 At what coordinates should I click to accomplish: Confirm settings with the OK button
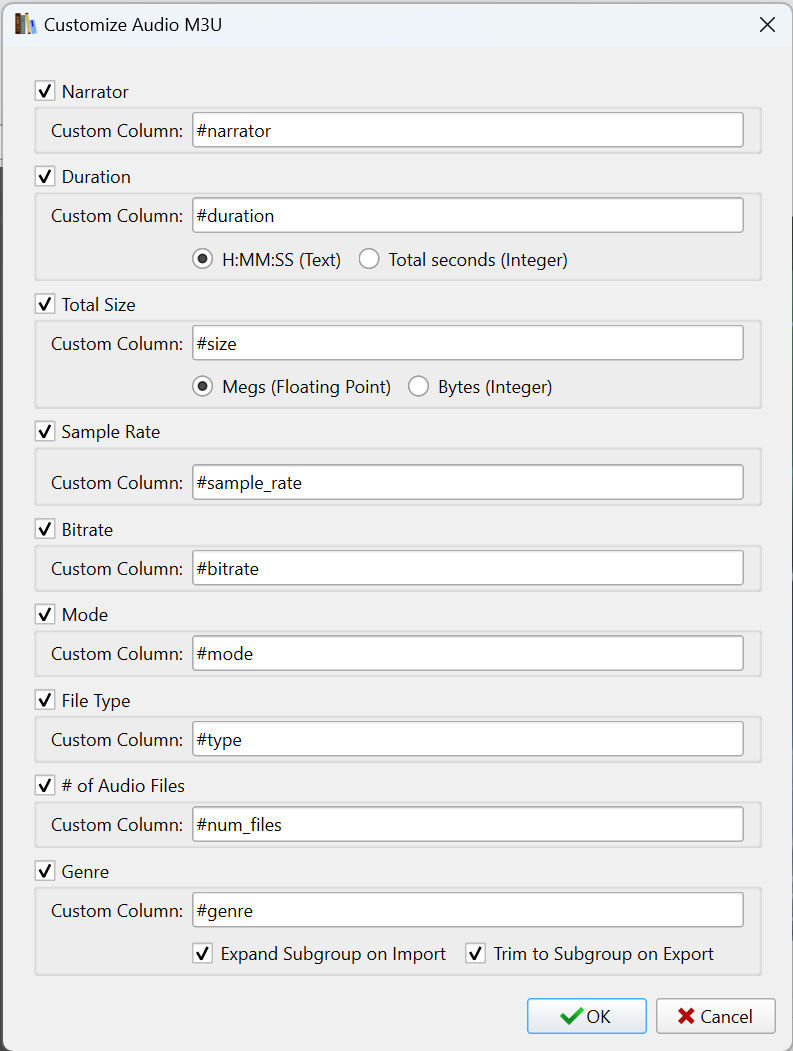coord(586,1016)
